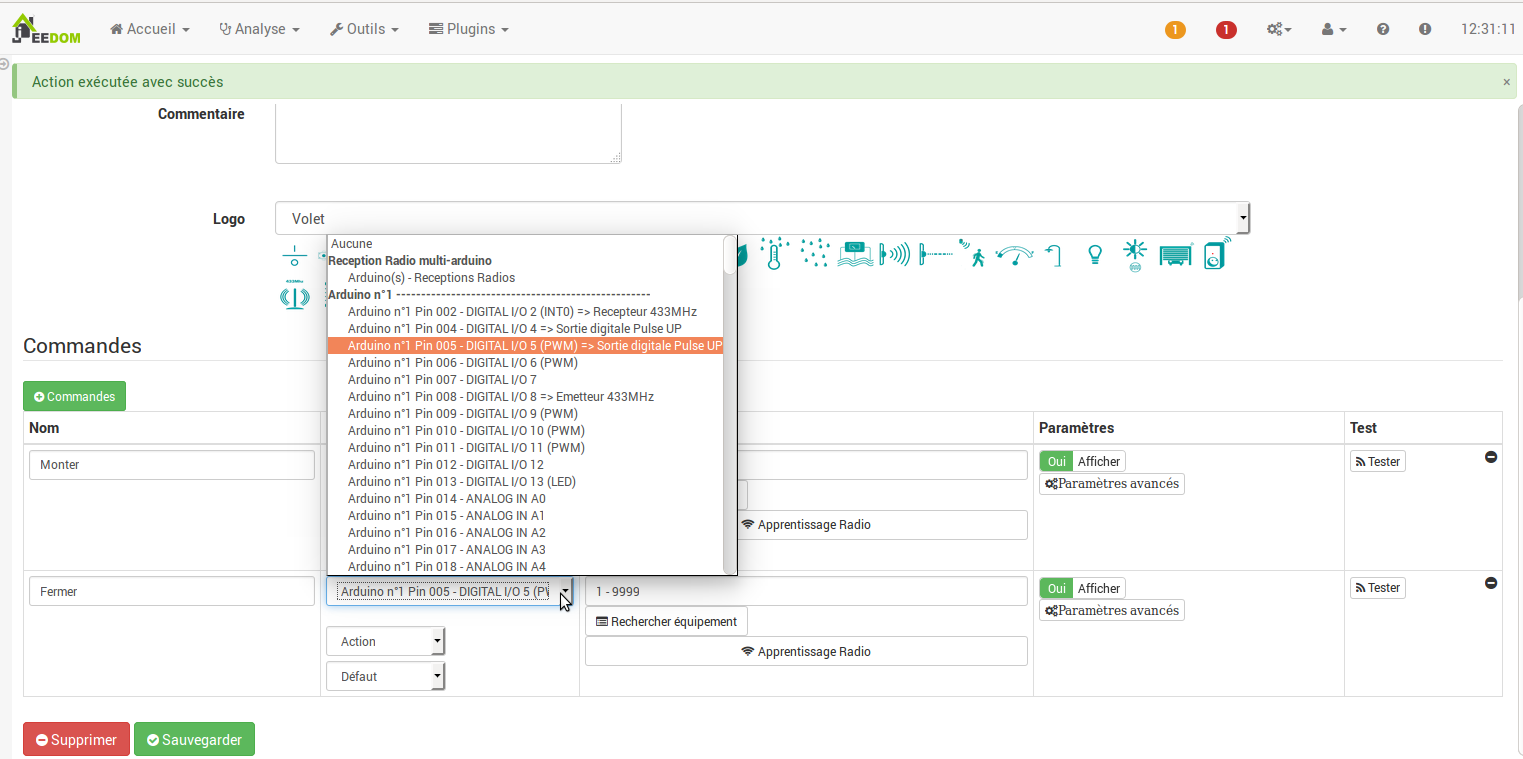Select Pin 002 Recepteur 433MHz option
The height and width of the screenshot is (759, 1523).
(x=525, y=311)
